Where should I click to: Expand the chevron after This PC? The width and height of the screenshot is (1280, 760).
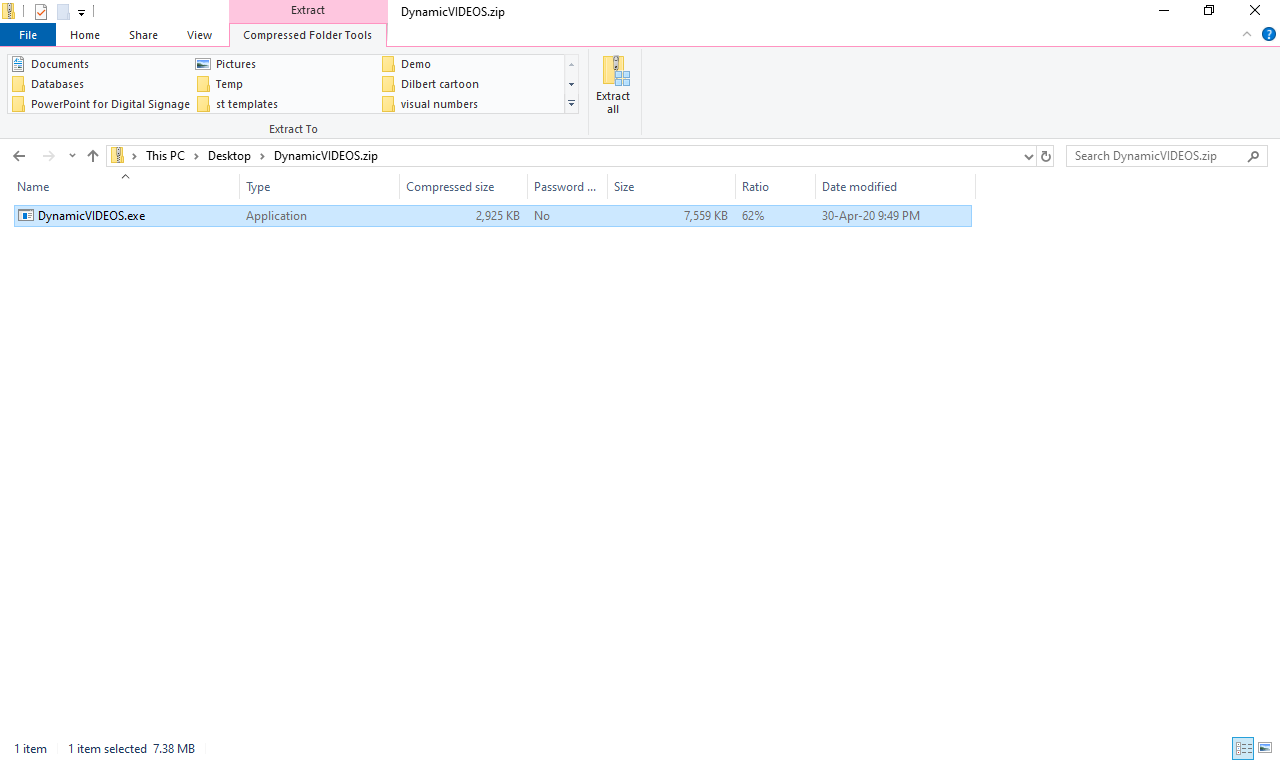197,156
